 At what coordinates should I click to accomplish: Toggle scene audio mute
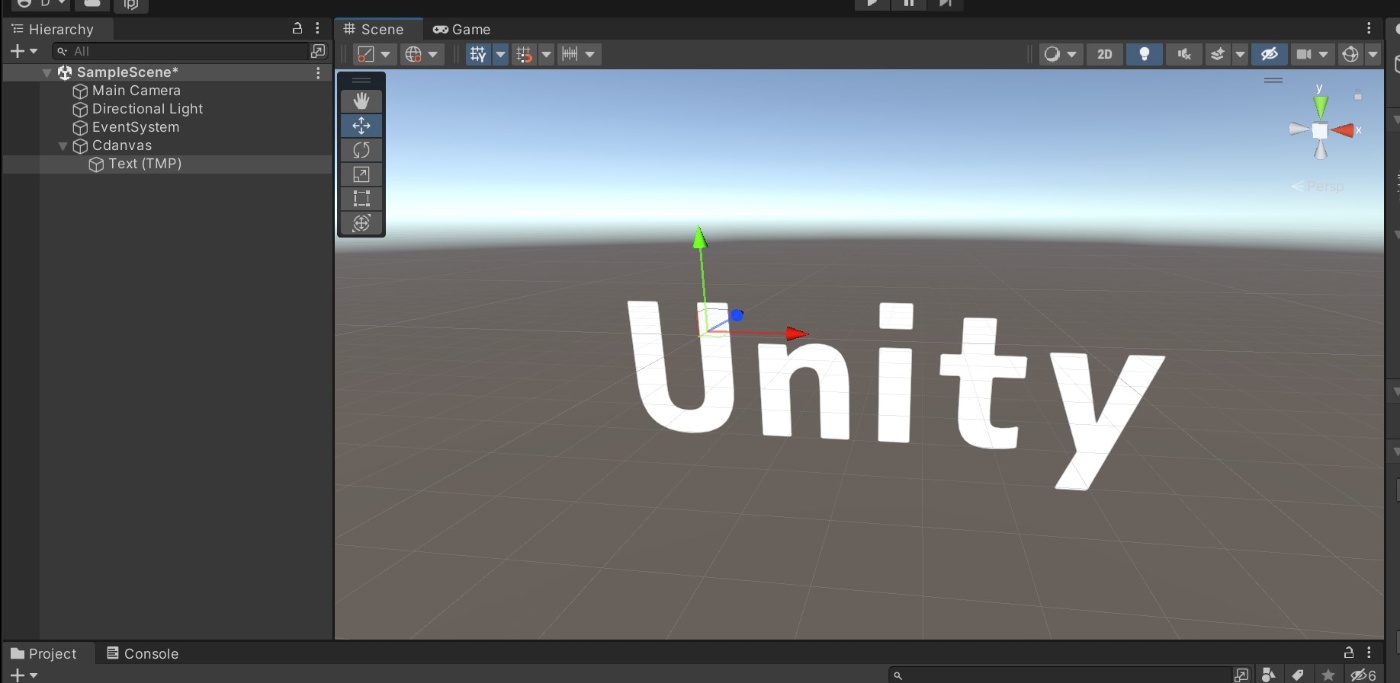point(1184,54)
